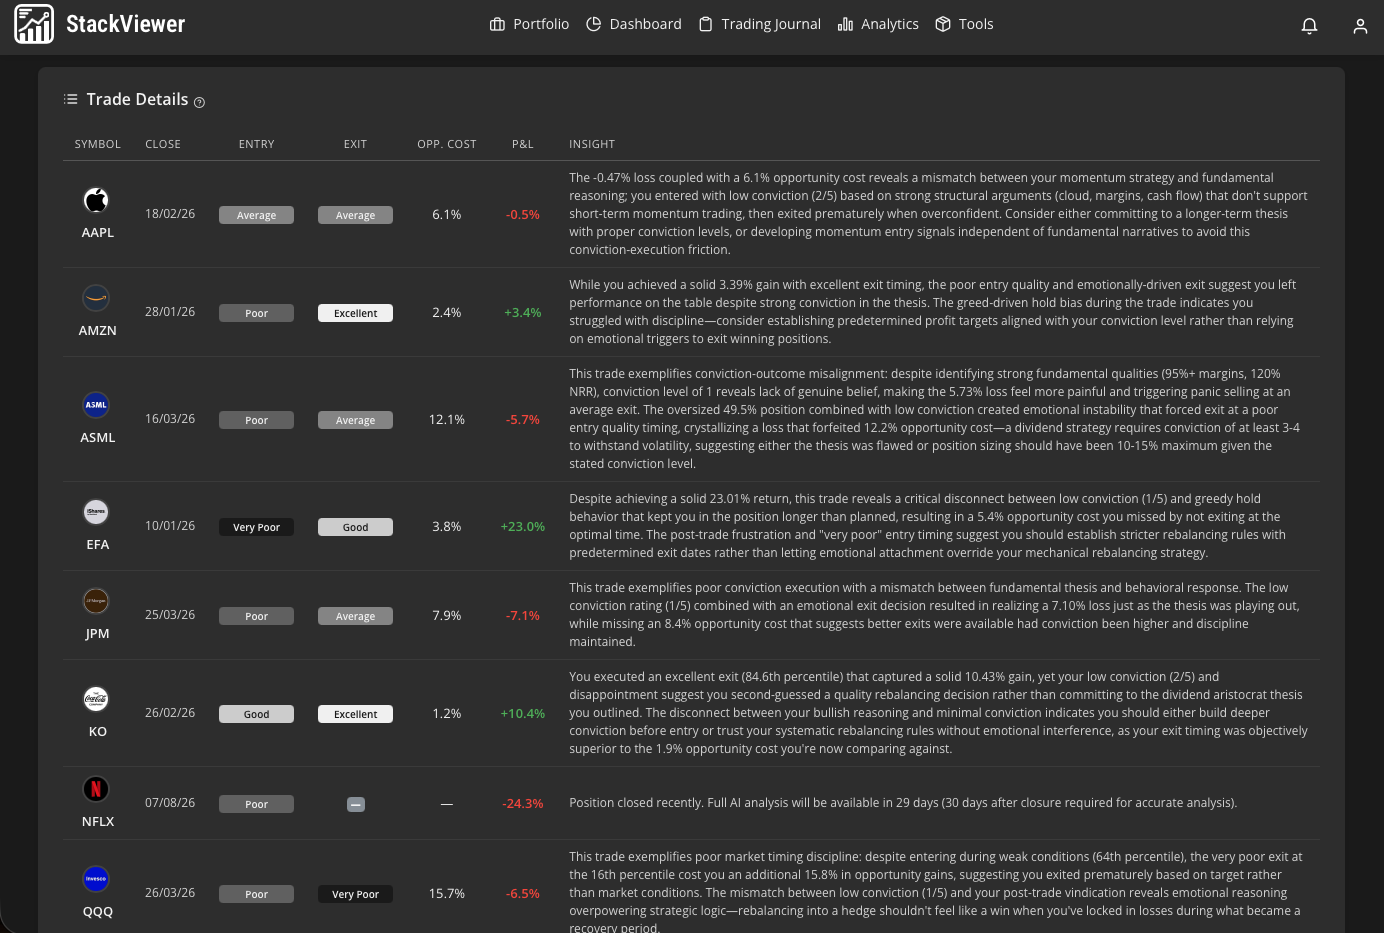The image size is (1384, 933).
Task: Click the StackViewer logo icon
Action: 34,24
